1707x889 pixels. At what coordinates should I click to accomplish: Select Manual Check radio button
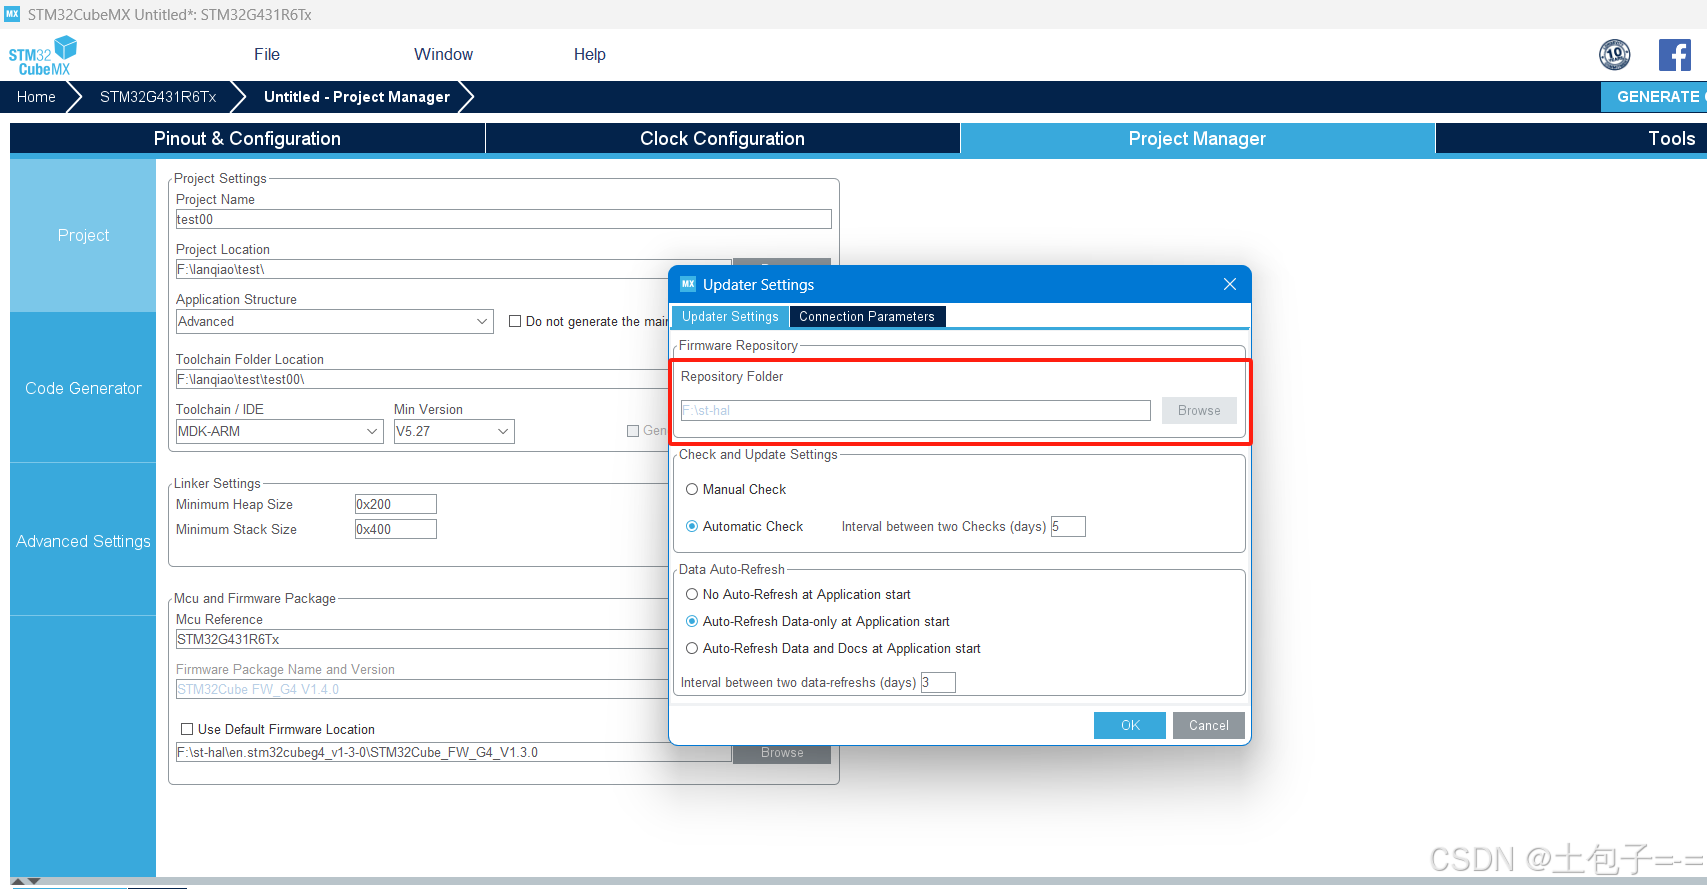click(692, 489)
